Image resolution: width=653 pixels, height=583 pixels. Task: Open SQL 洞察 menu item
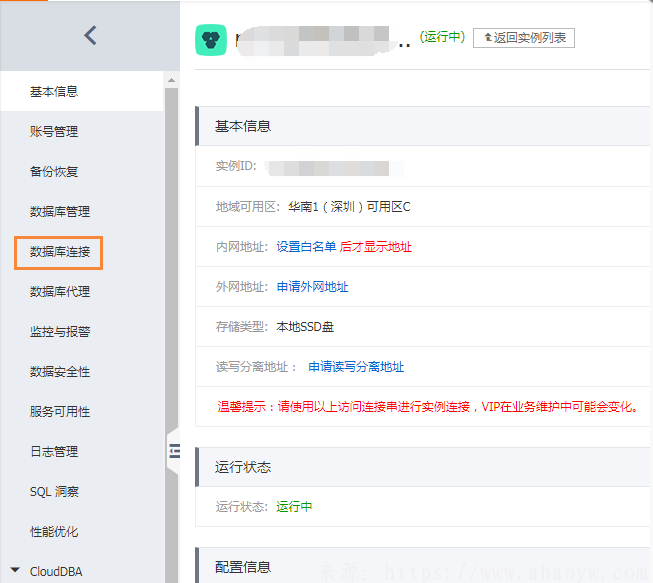[54, 492]
